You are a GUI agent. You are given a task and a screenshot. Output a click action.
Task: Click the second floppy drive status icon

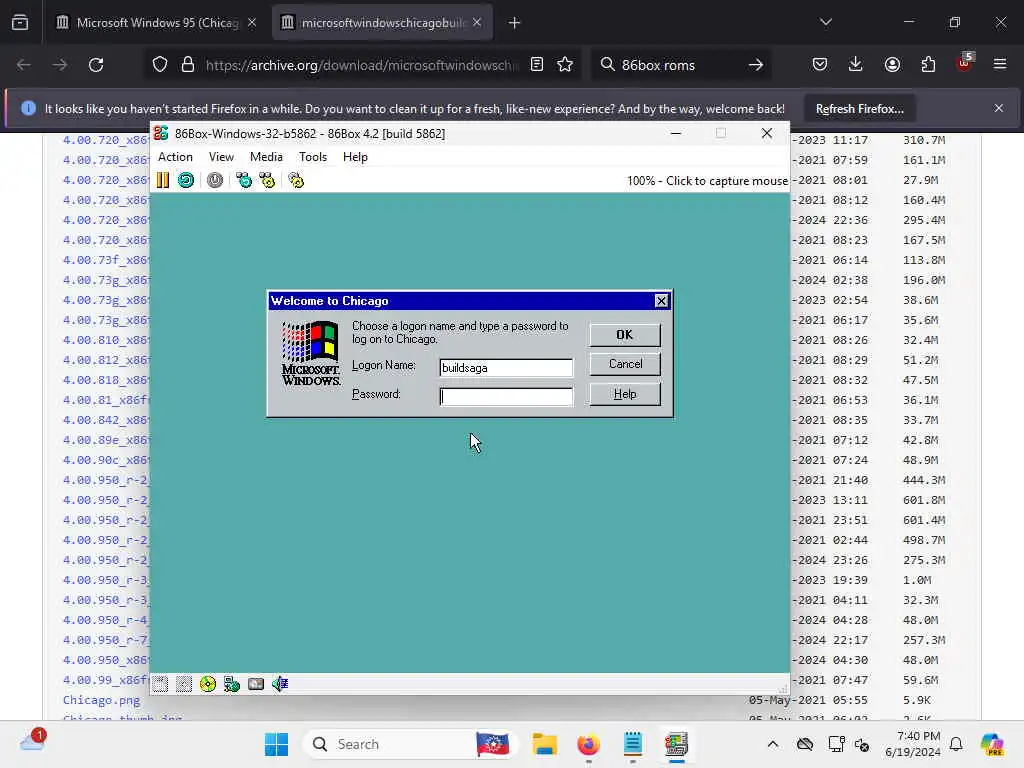[184, 684]
